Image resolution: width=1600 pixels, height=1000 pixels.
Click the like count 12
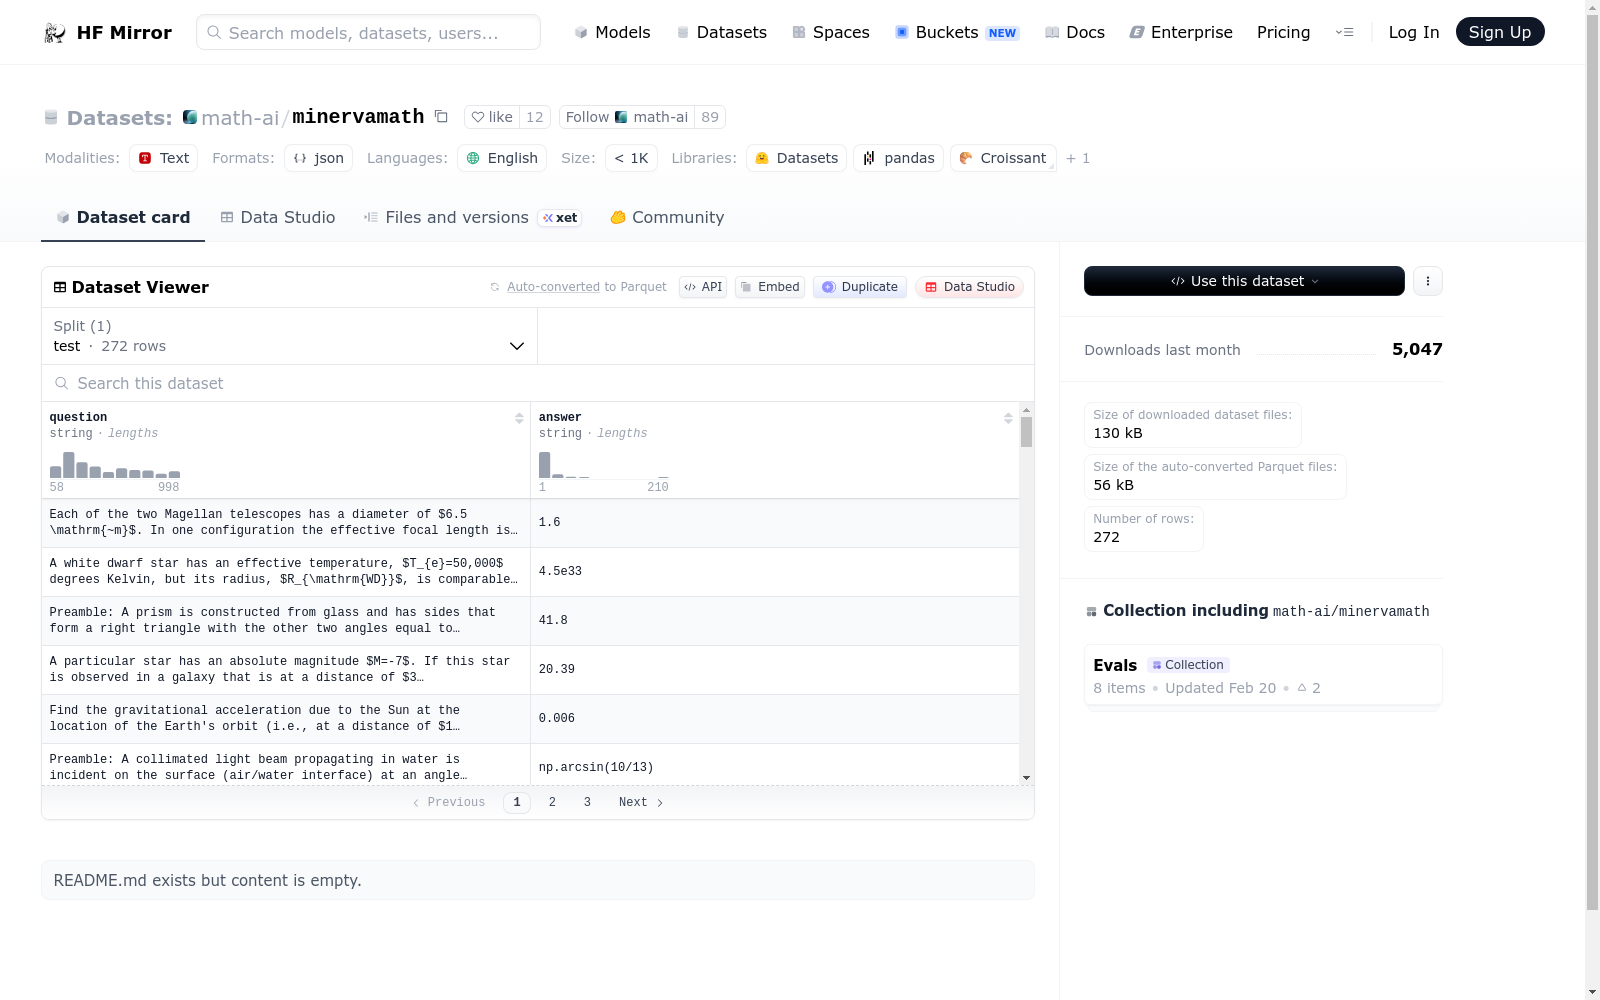[x=535, y=117]
